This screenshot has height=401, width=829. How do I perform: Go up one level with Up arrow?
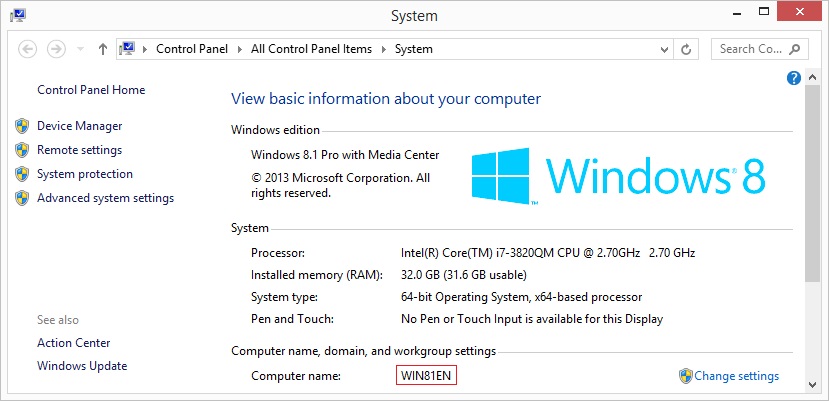pyautogui.click(x=103, y=49)
